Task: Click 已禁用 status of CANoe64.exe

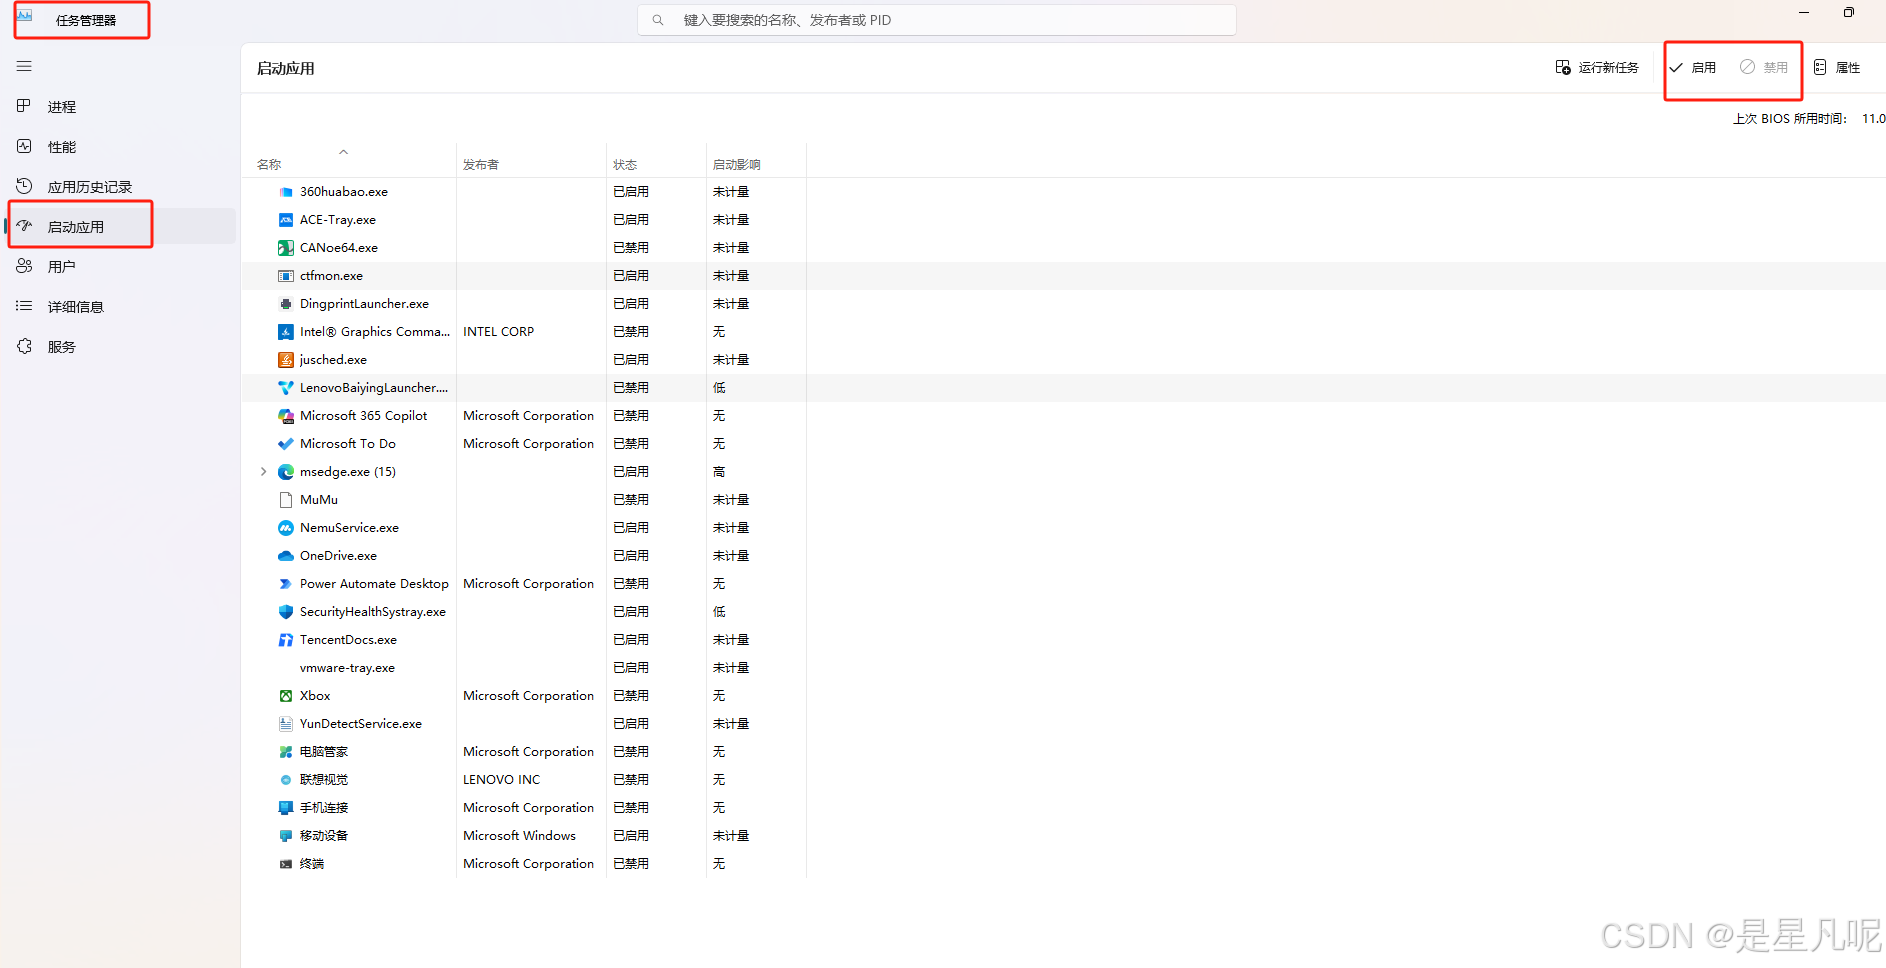Action: pyautogui.click(x=631, y=248)
